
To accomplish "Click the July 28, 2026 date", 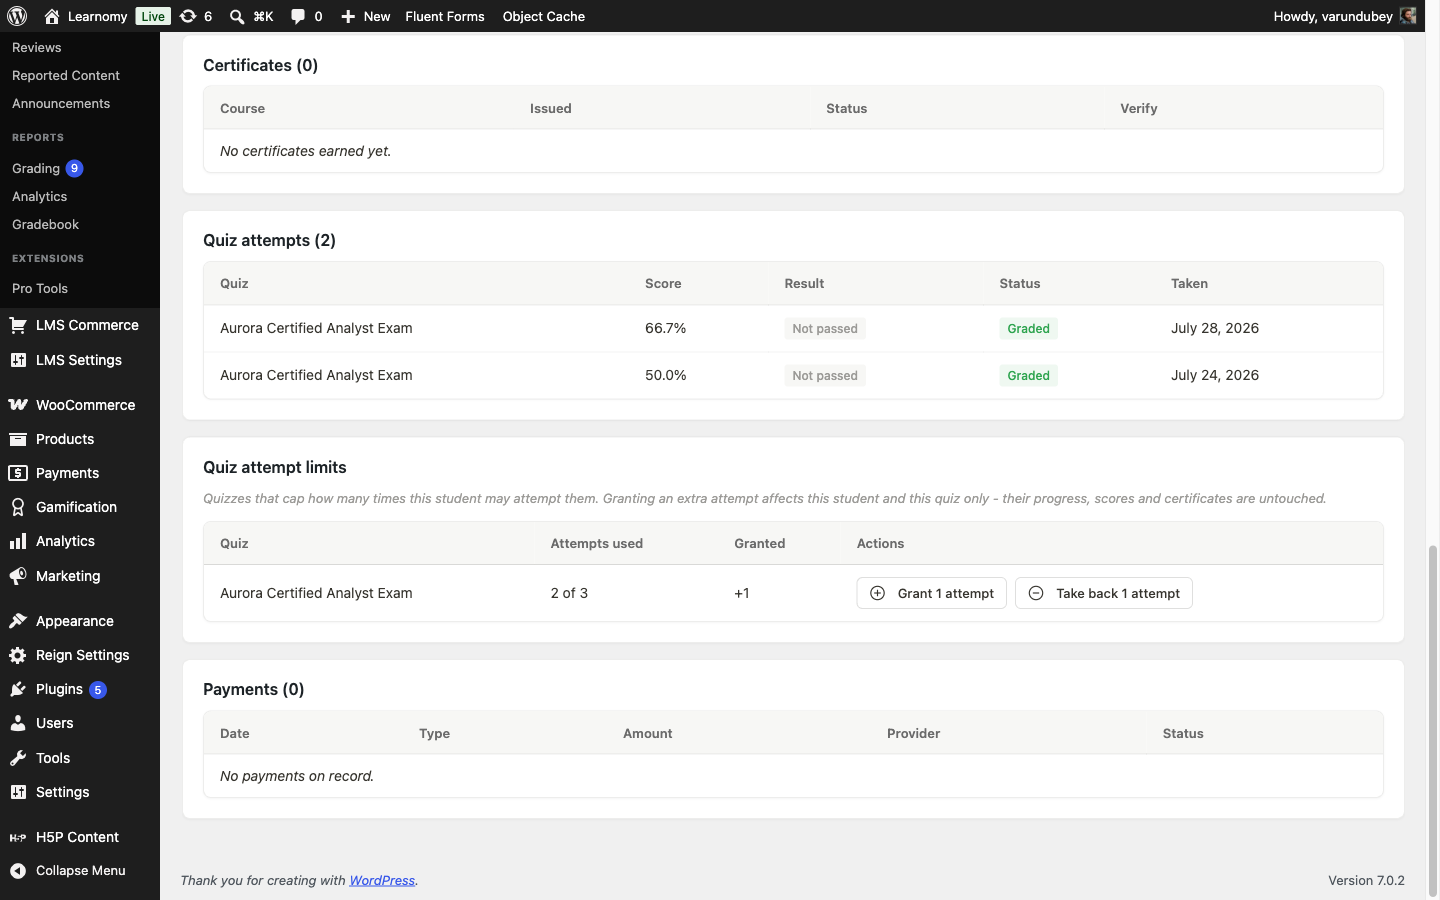I will tap(1215, 328).
